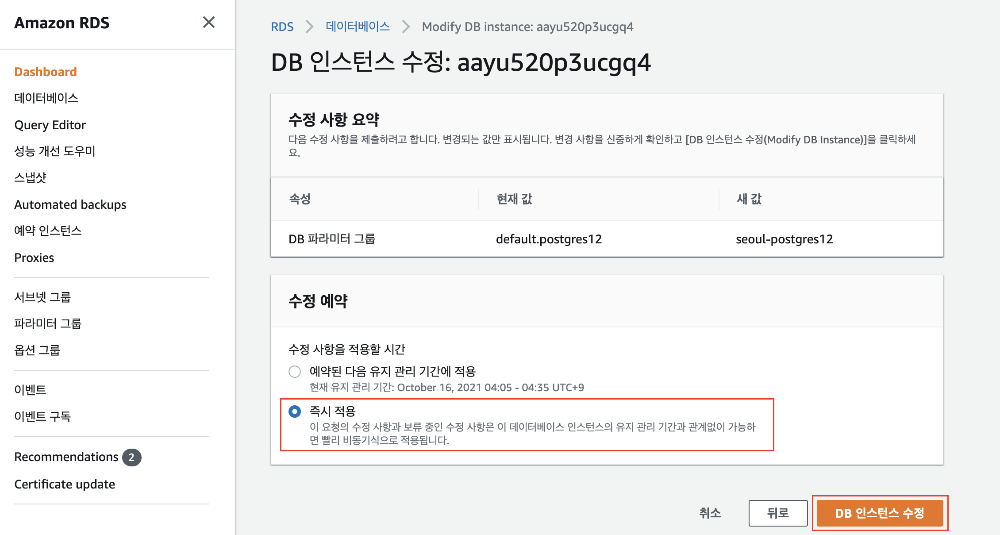Click the seoul-postgres12 new value cell
Screen dimensions: 1000x535
click(784, 239)
